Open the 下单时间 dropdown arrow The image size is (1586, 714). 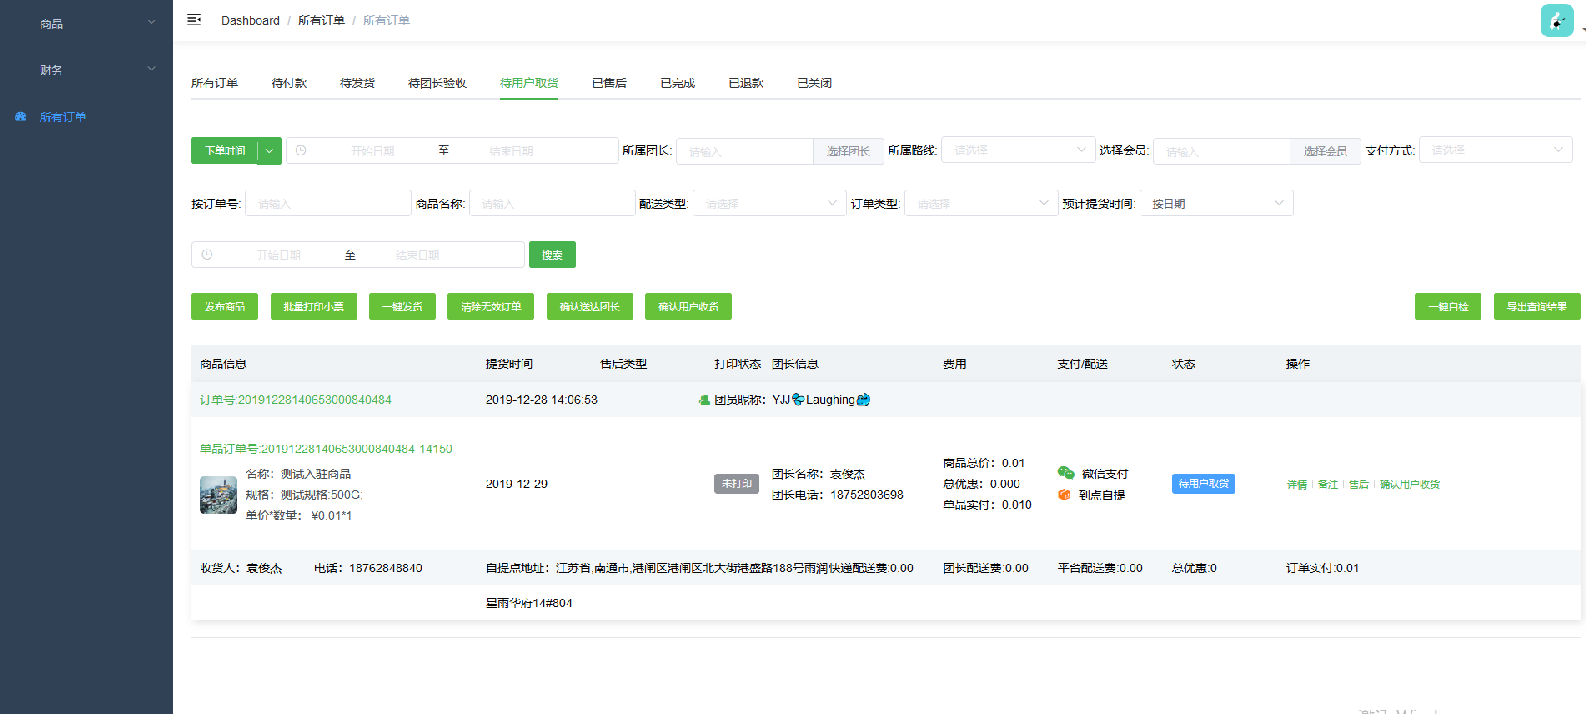[x=269, y=151]
